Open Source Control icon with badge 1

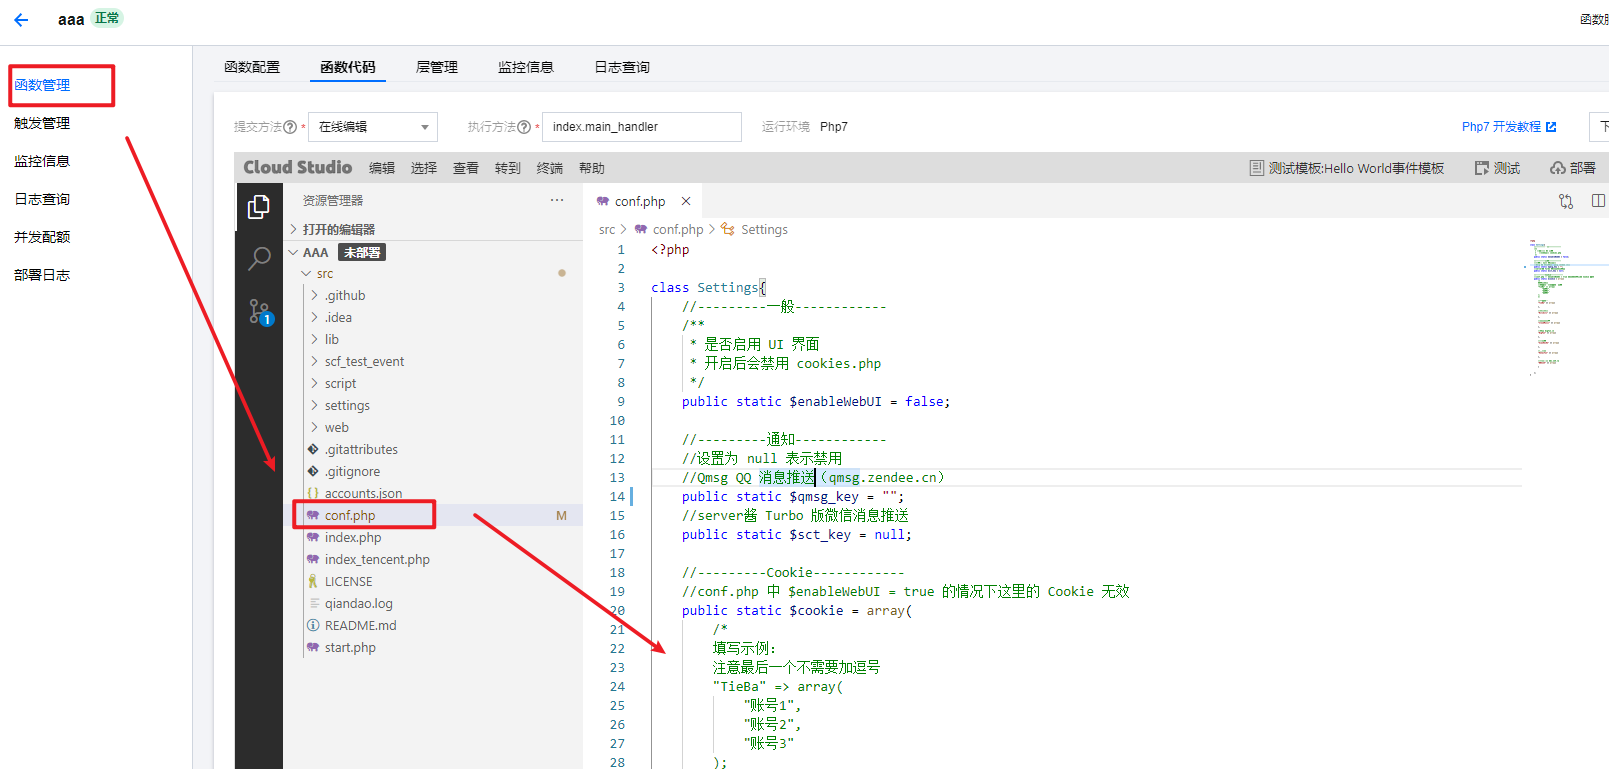[260, 312]
